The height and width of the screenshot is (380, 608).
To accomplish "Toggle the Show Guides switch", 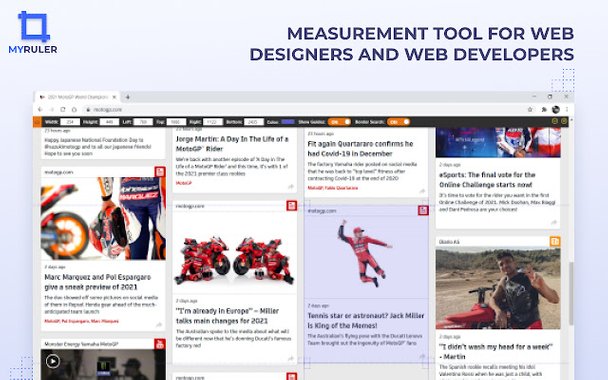I will [x=339, y=122].
